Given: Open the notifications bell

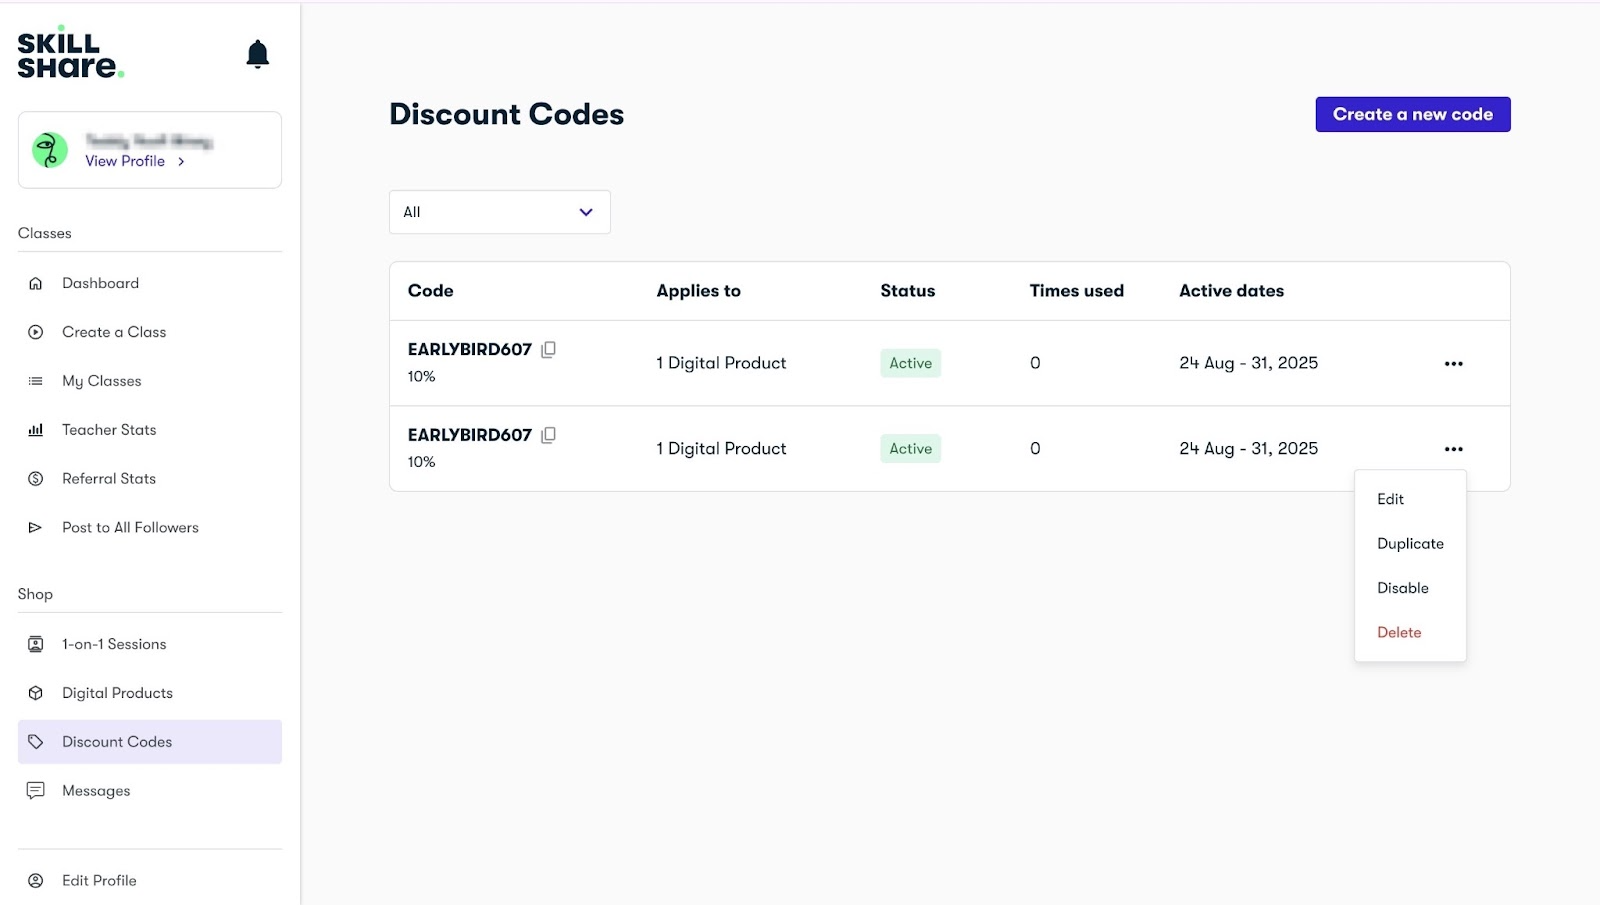Looking at the screenshot, I should pyautogui.click(x=257, y=54).
